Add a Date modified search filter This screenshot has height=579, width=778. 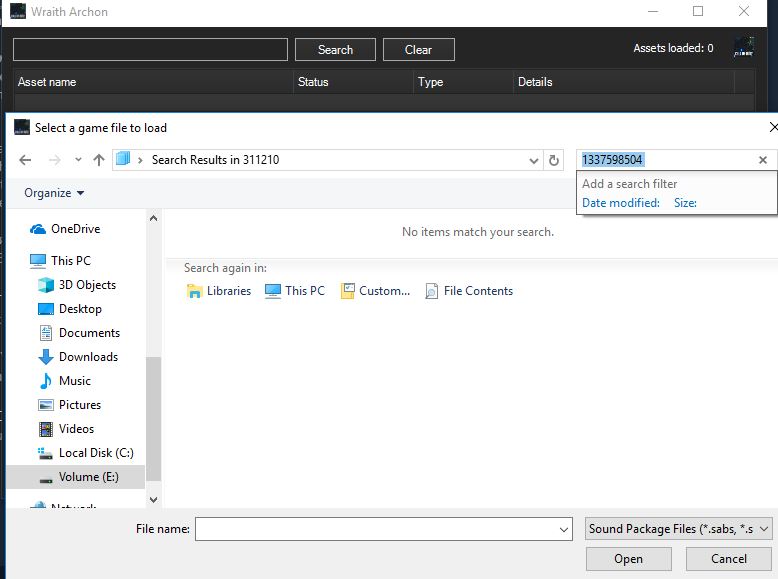pyautogui.click(x=620, y=203)
